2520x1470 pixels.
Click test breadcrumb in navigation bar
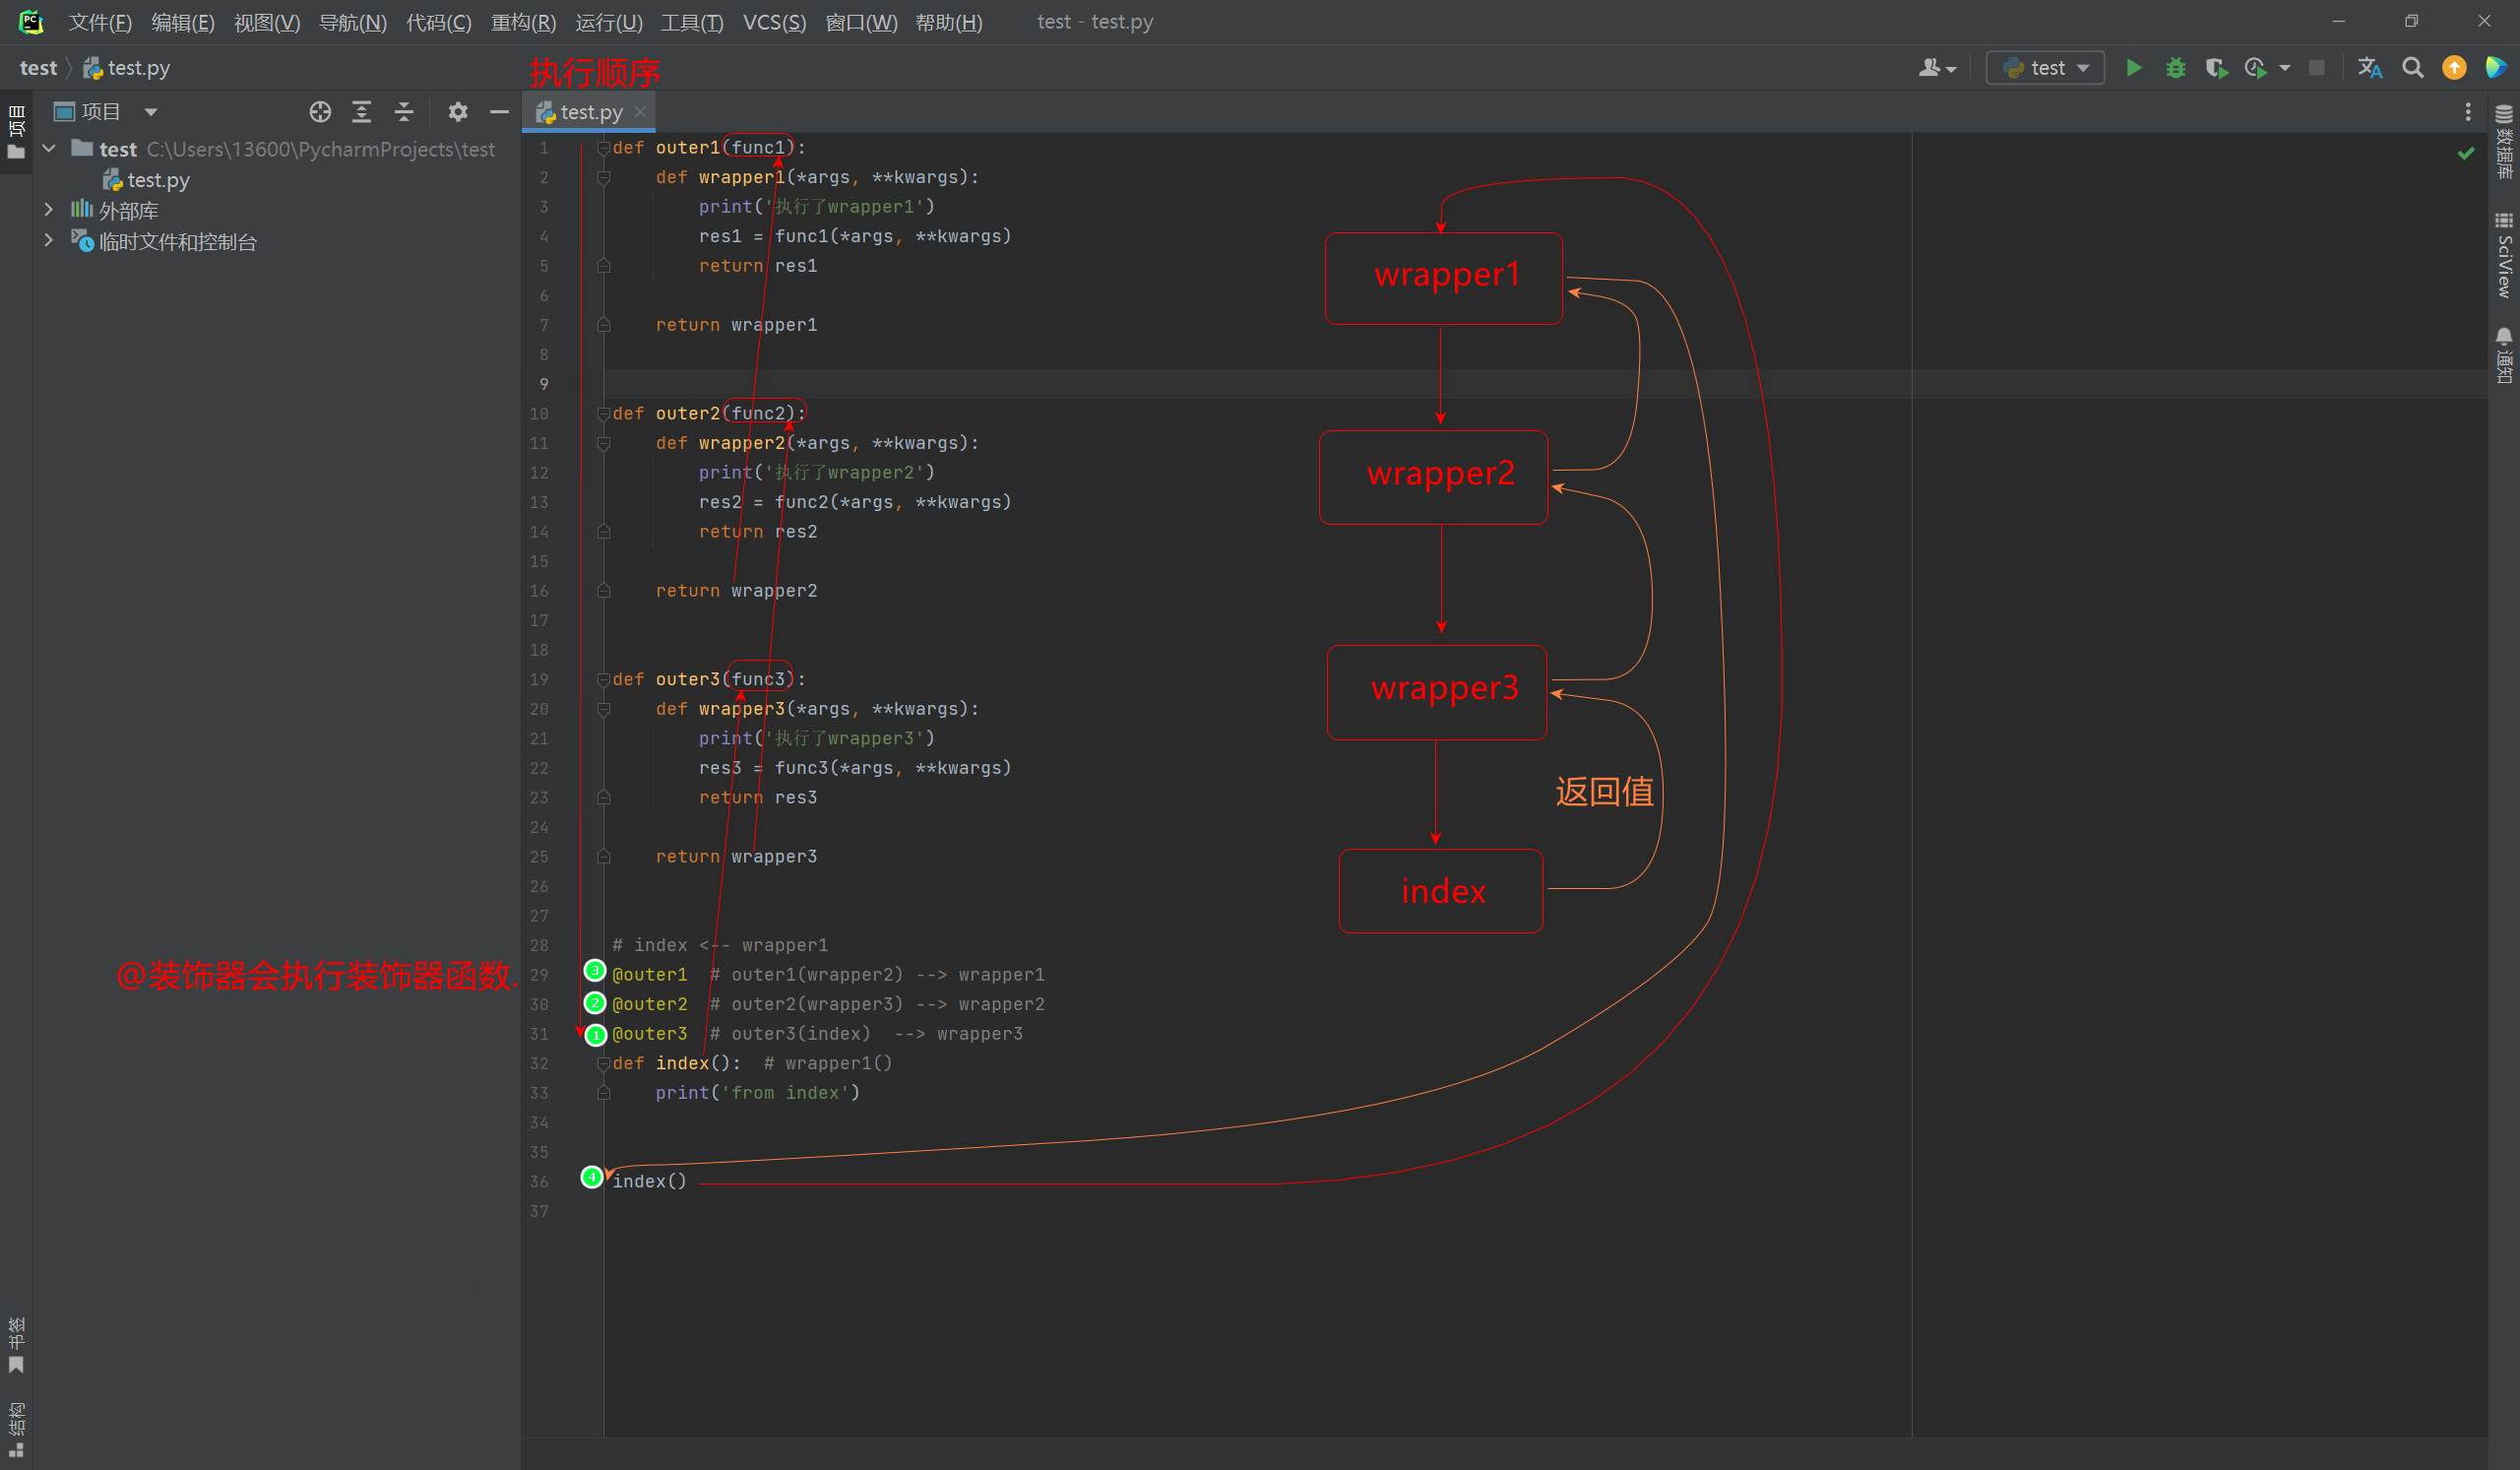[38, 68]
